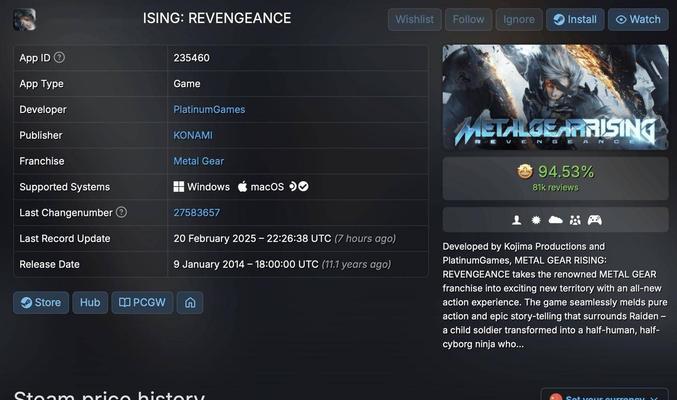Click the Last Changenumber help icon
Image resolution: width=677 pixels, height=400 pixels.
coord(121,213)
